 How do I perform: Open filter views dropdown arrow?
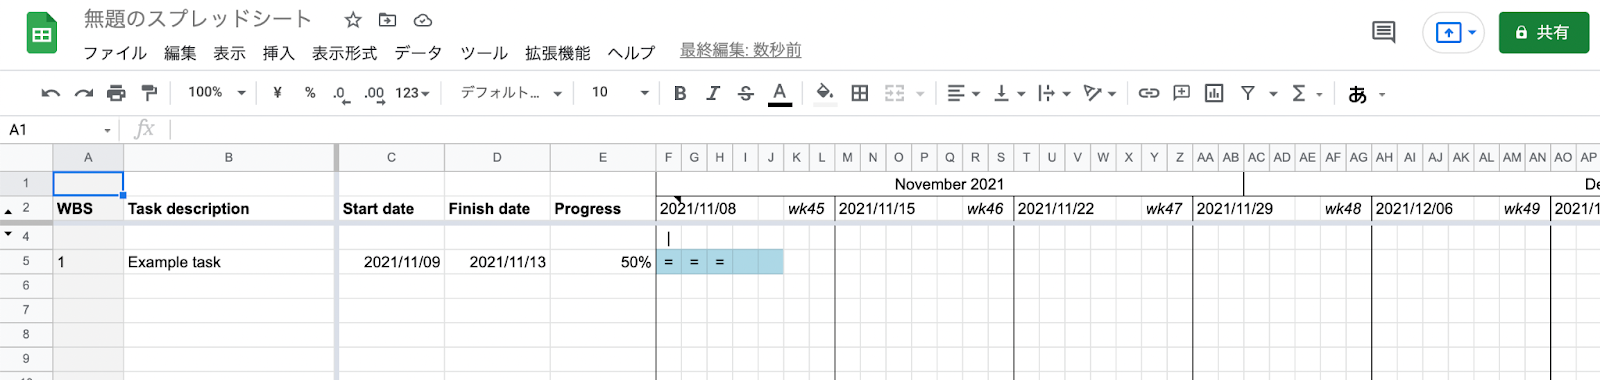coord(1273,94)
